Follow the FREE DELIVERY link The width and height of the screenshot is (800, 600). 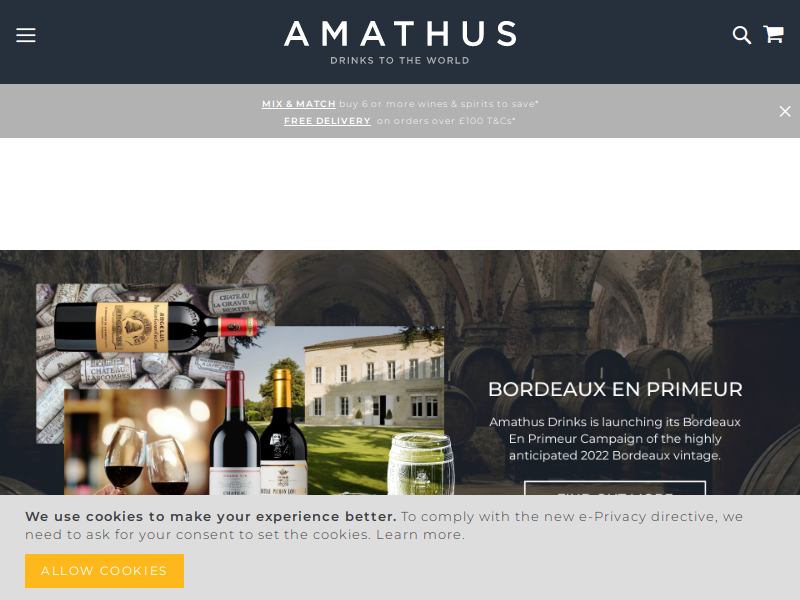pos(327,121)
